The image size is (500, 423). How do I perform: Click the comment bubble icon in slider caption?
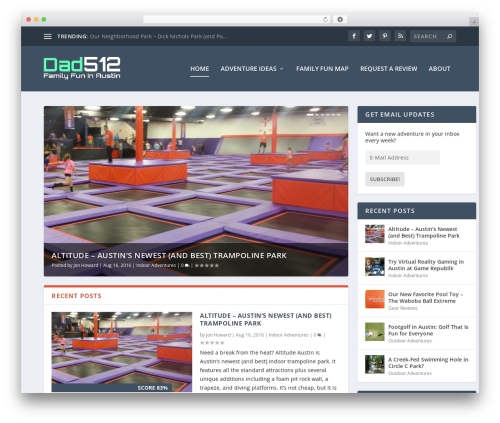coord(187,266)
